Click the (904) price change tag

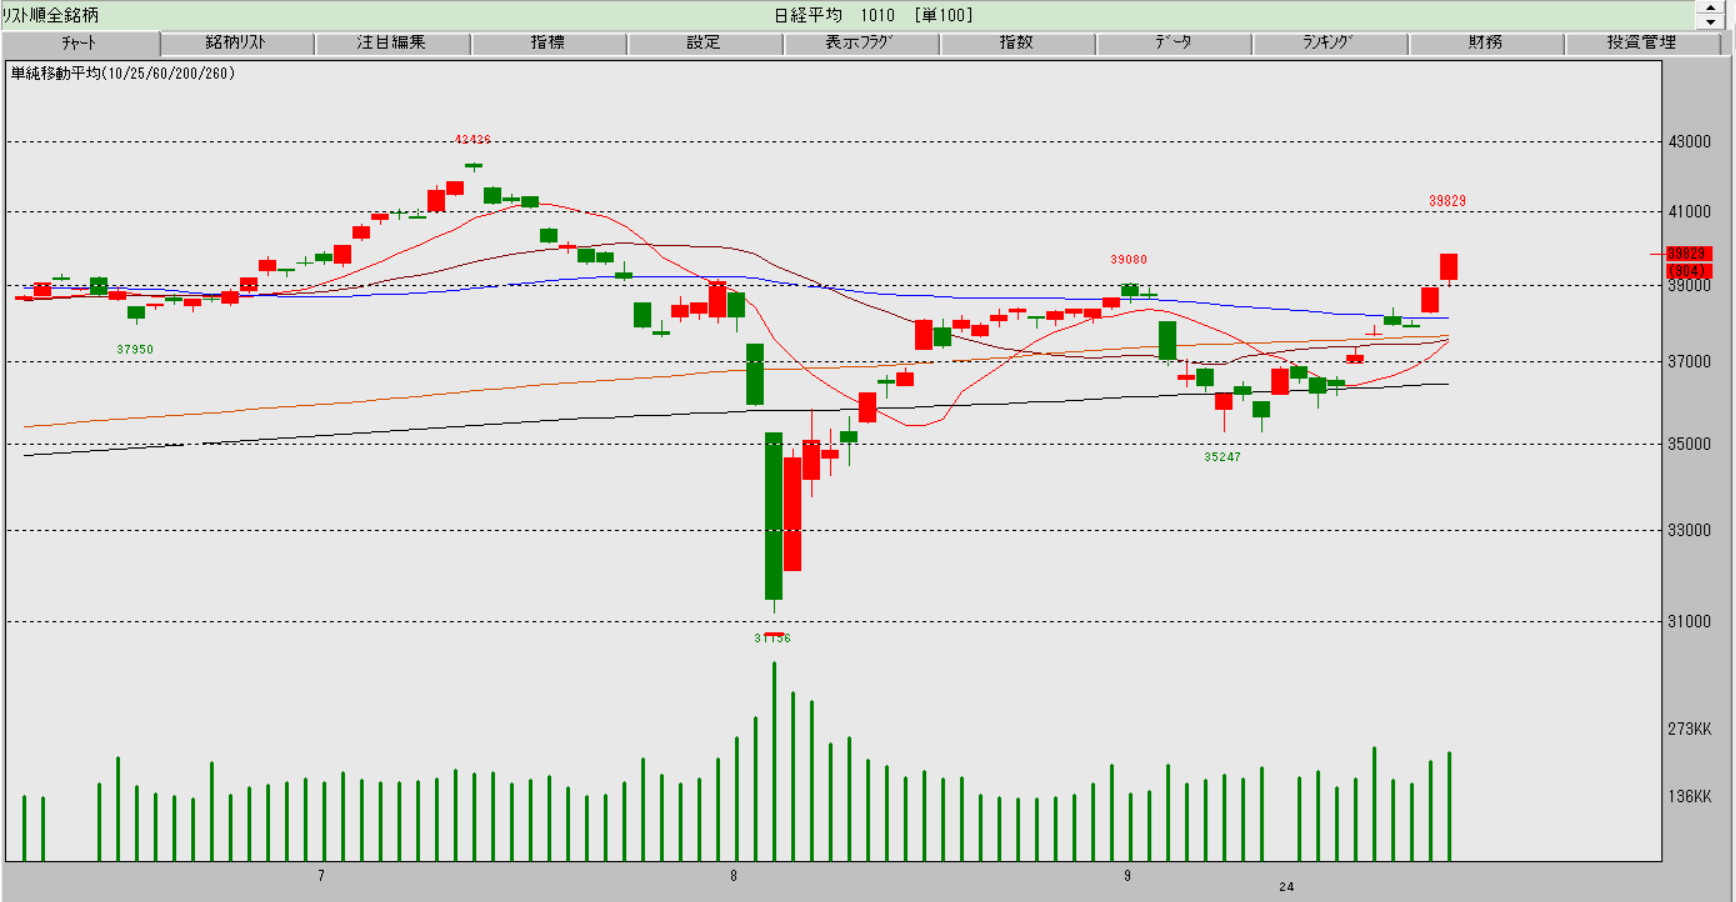point(1689,271)
